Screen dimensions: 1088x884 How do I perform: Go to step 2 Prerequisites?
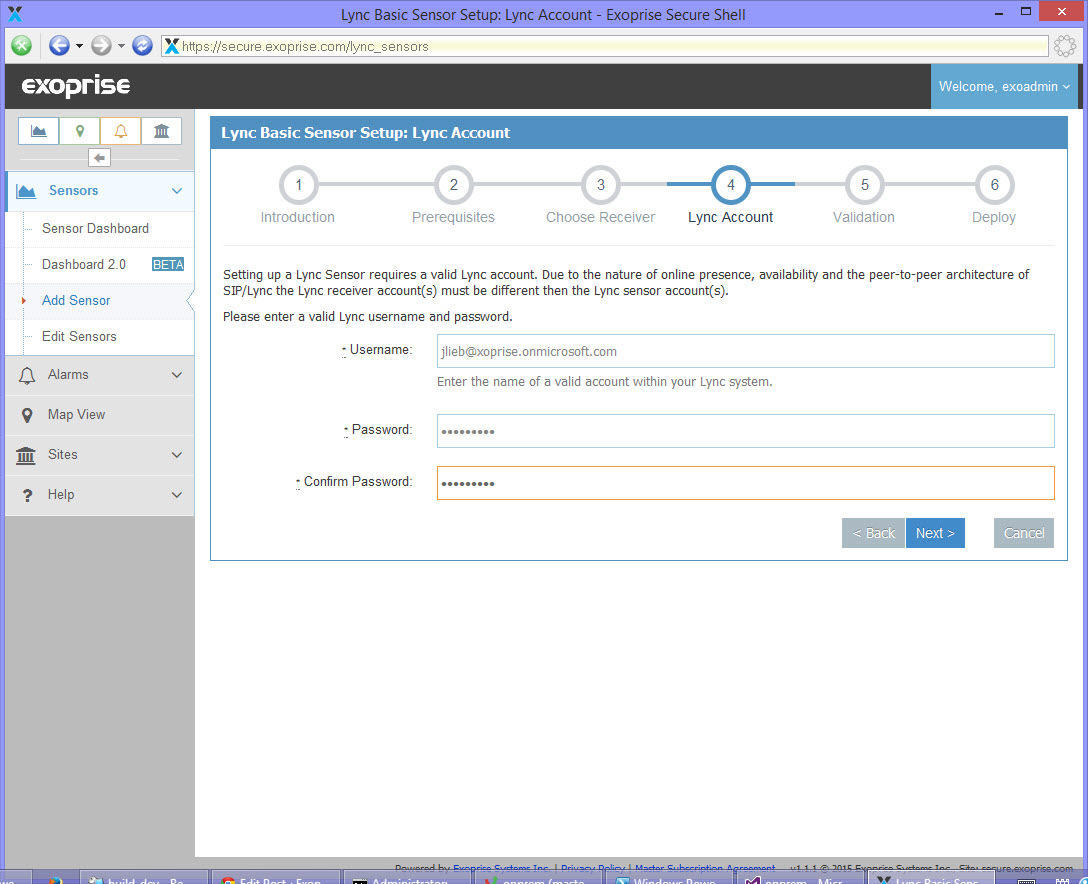(x=454, y=185)
